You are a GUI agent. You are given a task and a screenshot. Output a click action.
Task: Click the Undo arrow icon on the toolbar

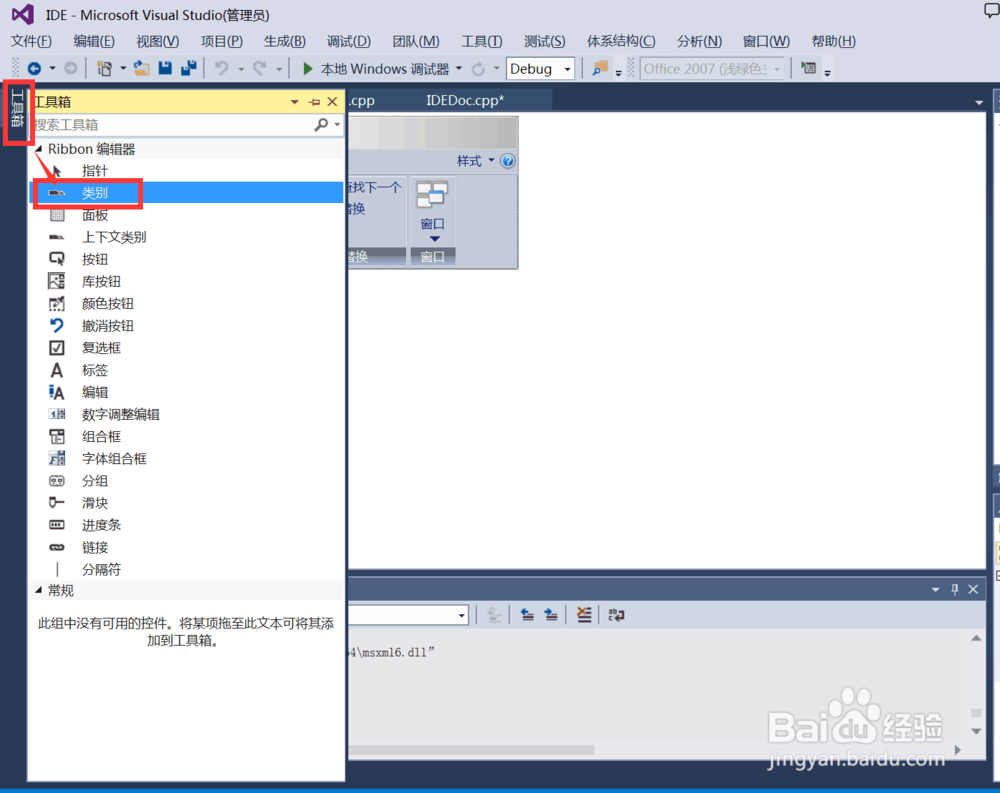point(218,68)
